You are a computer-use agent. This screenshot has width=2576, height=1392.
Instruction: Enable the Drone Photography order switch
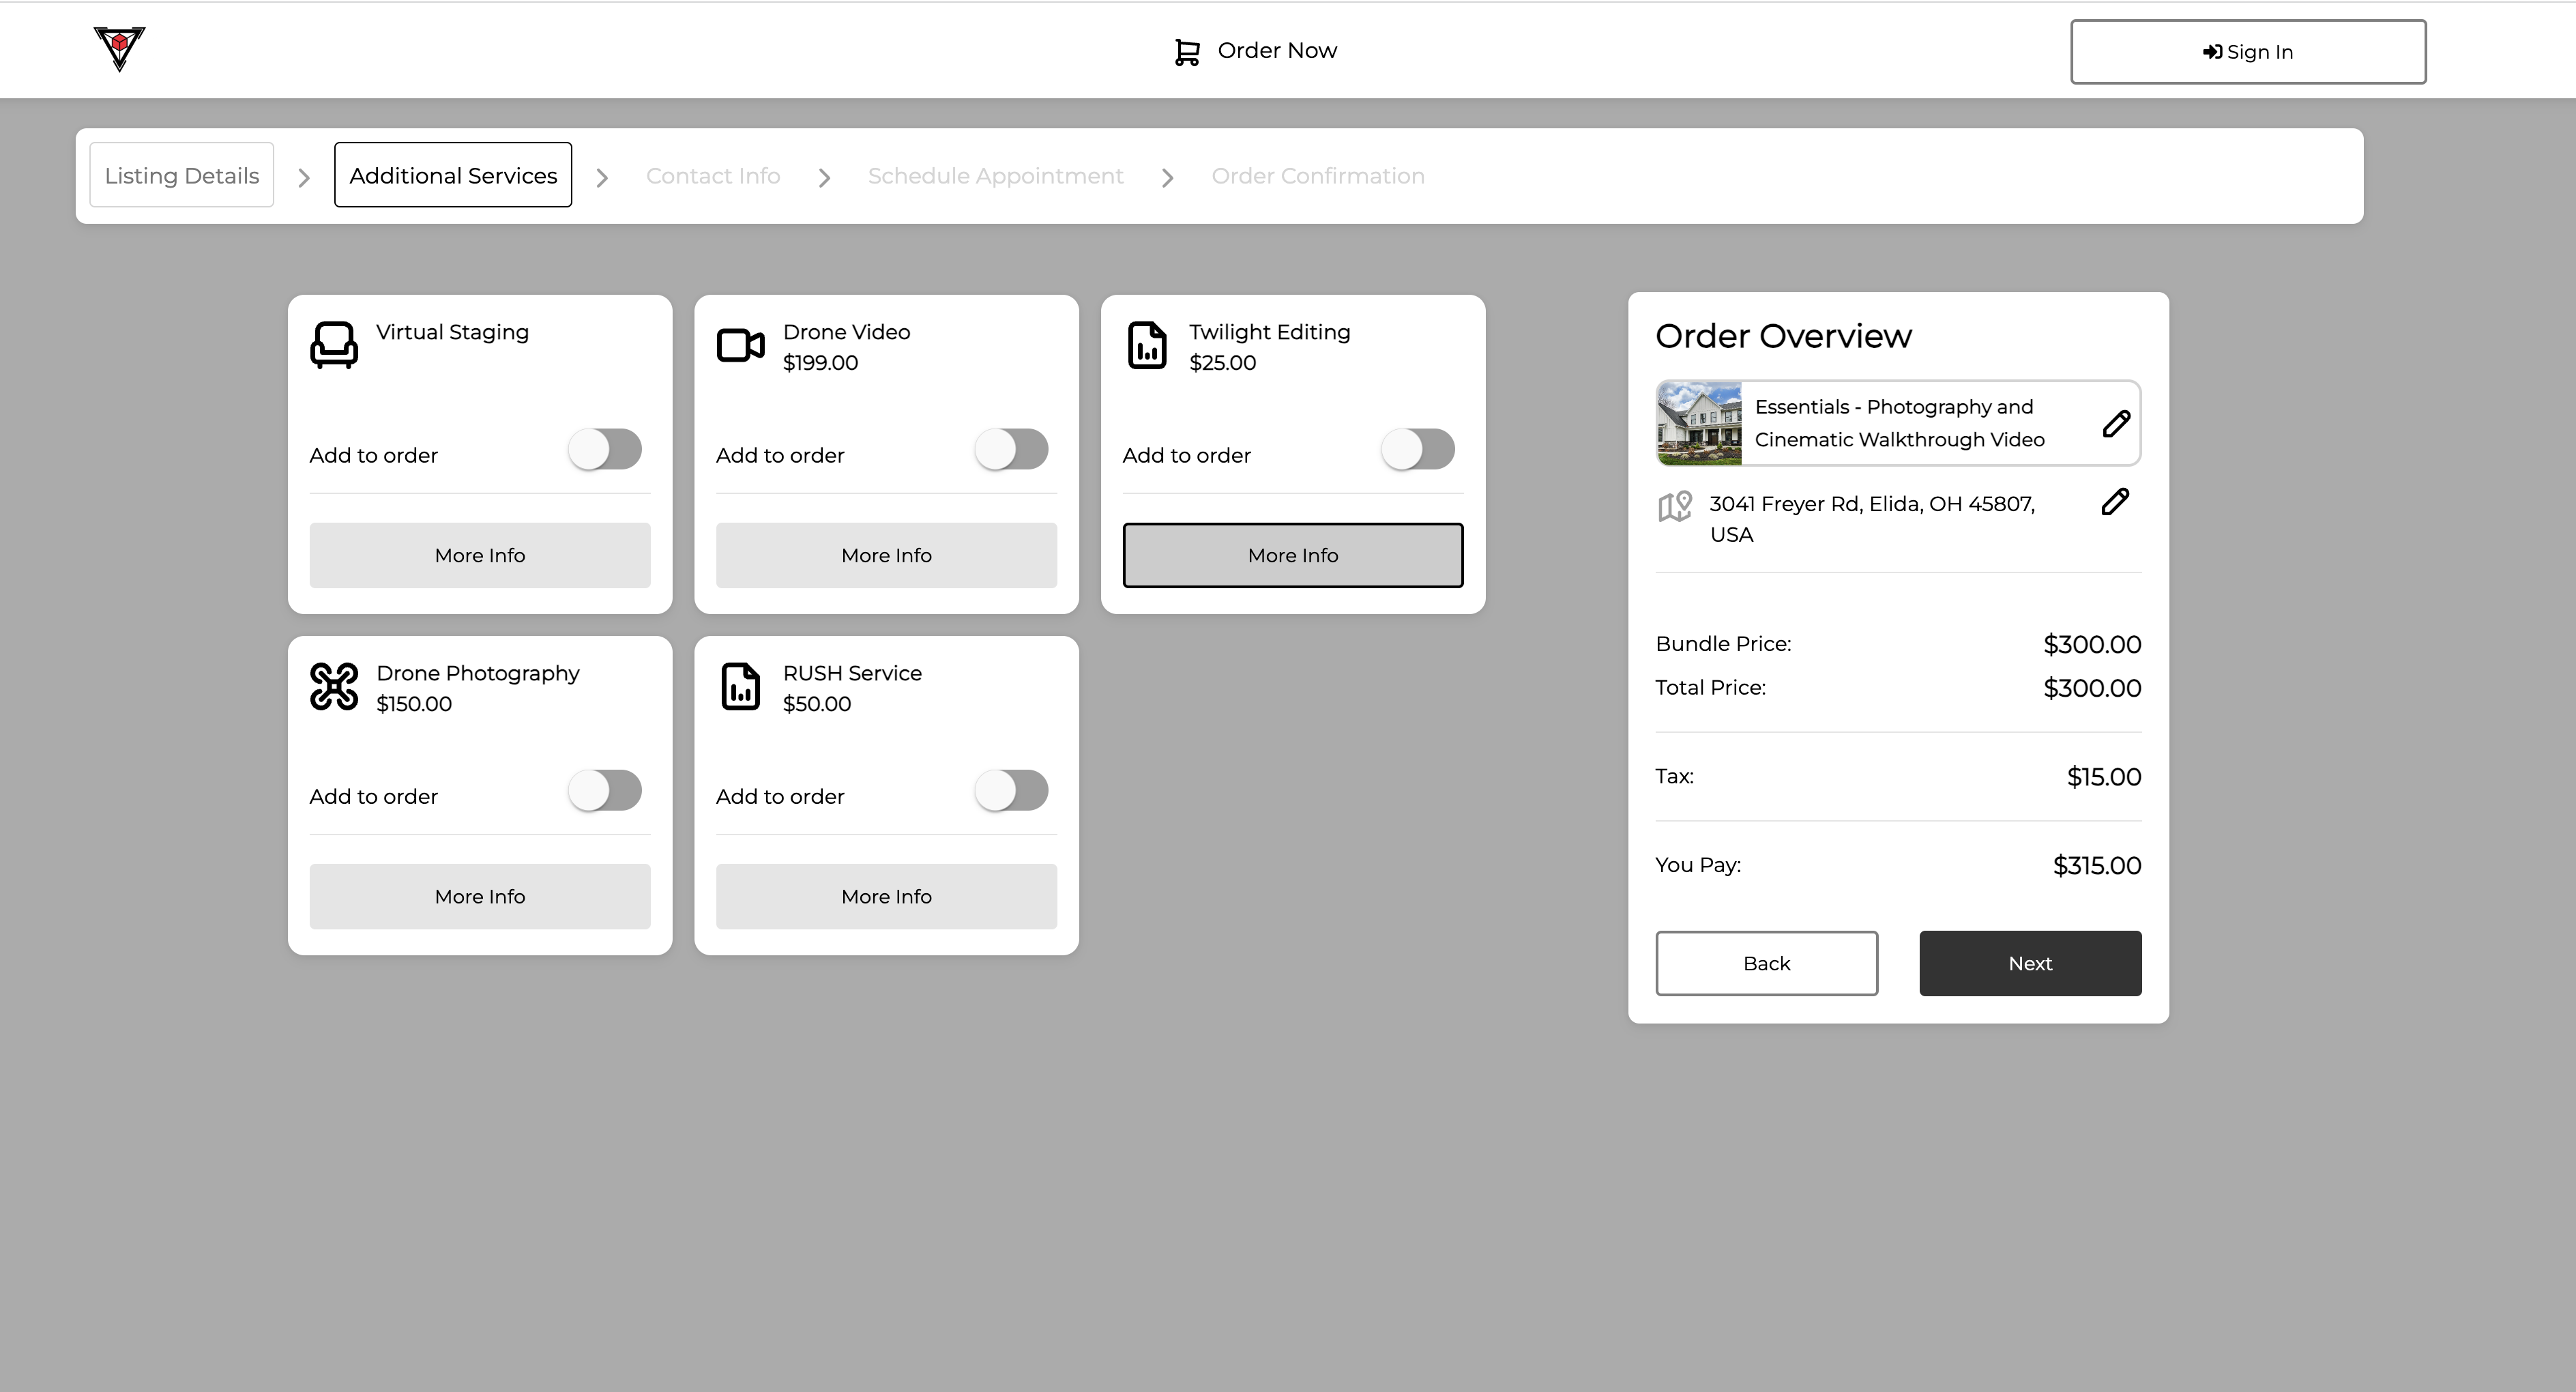click(x=605, y=790)
